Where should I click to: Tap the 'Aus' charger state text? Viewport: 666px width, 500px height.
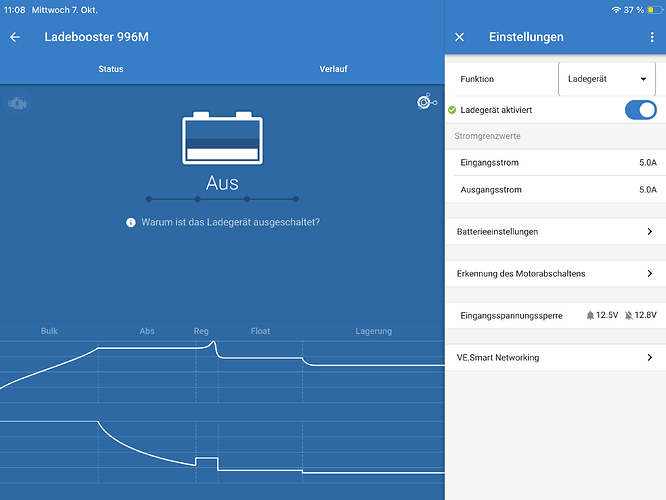point(222,183)
